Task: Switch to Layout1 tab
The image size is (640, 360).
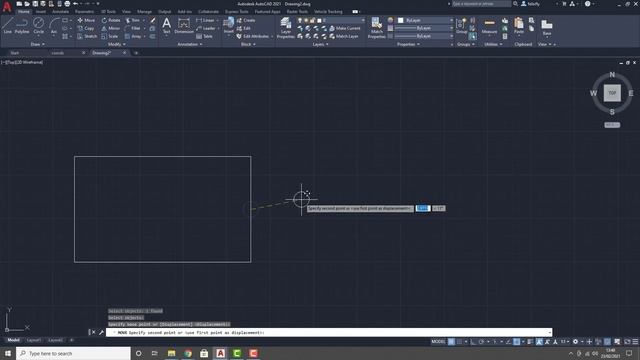Action: [x=33, y=340]
